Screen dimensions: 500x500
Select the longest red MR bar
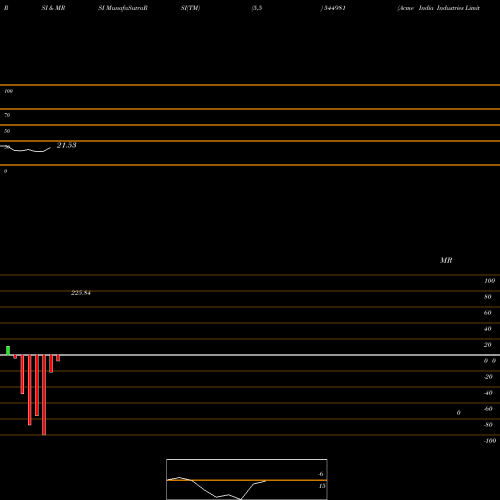point(44,395)
